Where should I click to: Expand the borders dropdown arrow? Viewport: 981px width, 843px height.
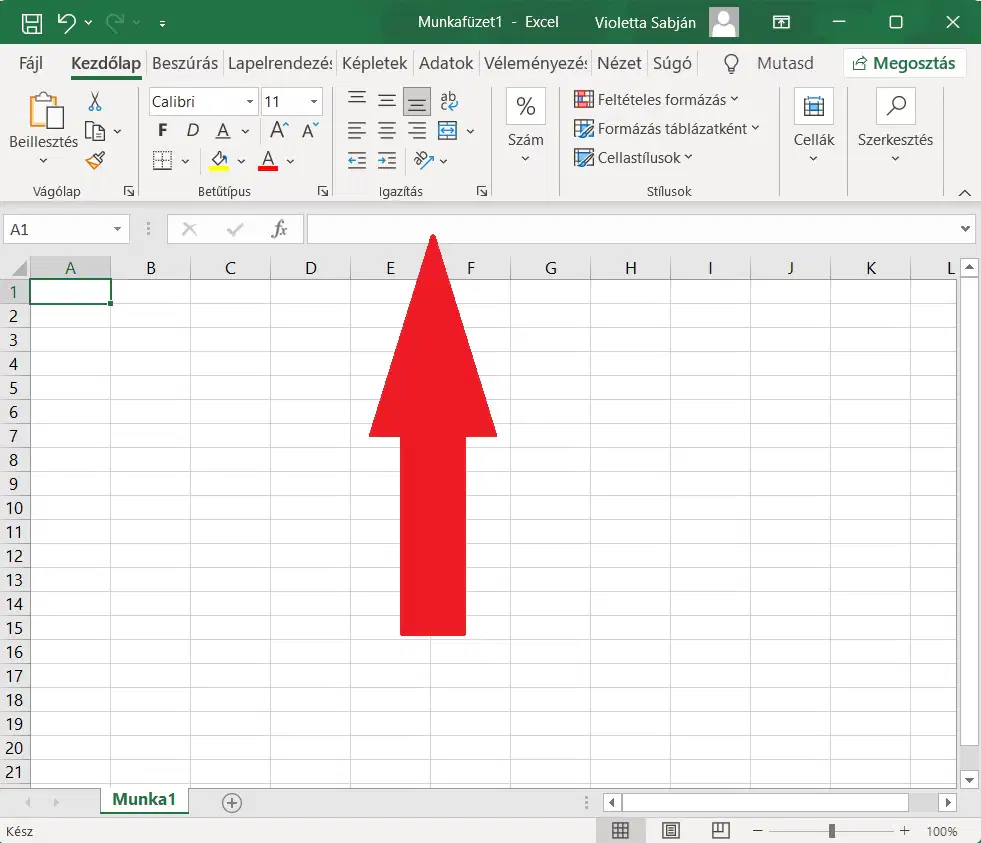coord(185,161)
